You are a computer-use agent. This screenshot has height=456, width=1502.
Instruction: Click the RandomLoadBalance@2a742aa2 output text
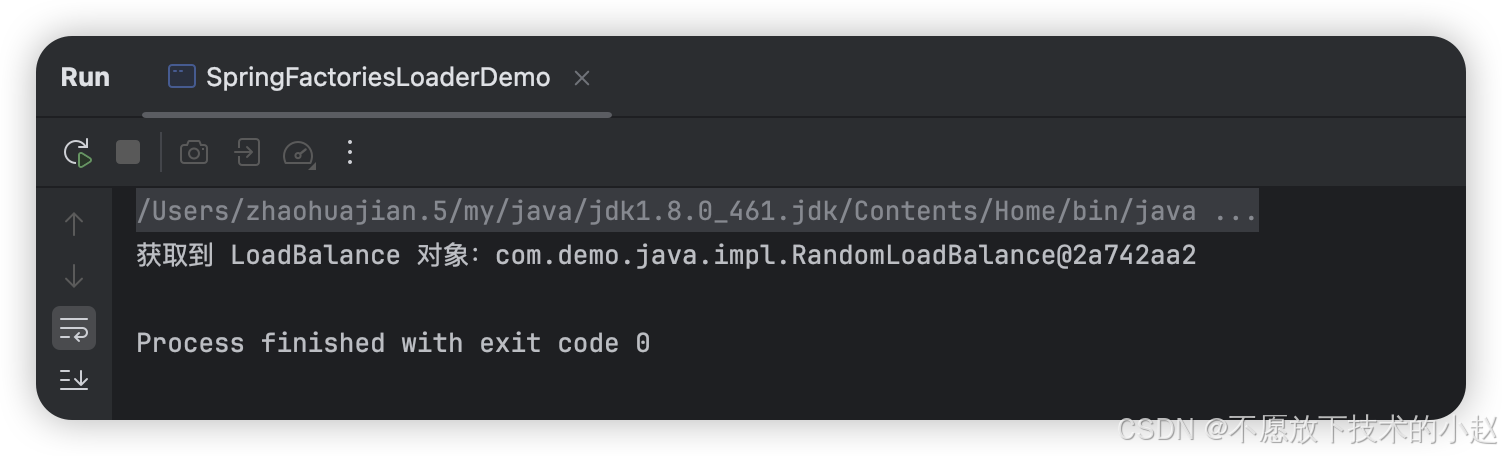point(993,255)
